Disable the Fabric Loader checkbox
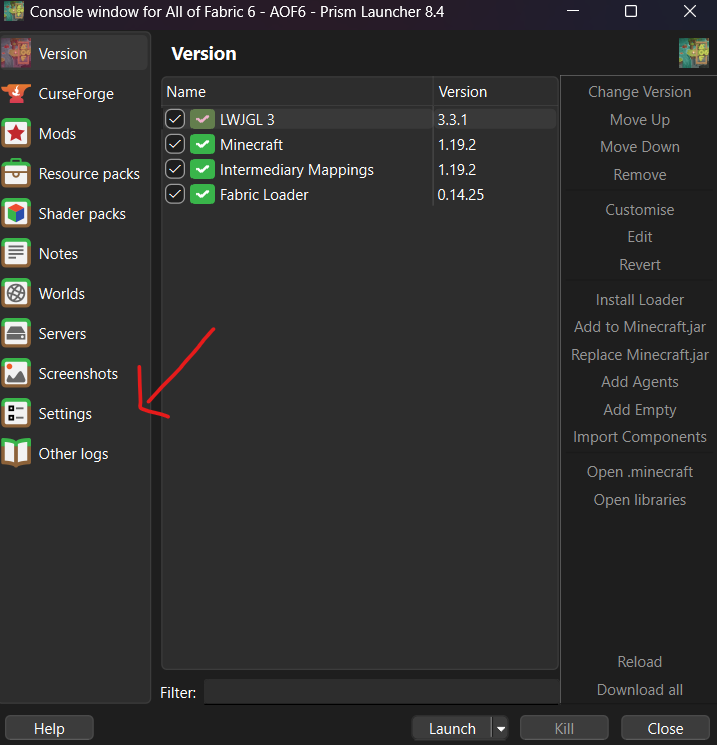Viewport: 717px width, 745px height. tap(175, 194)
